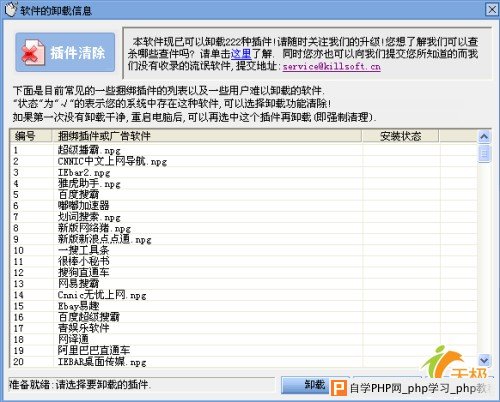The height and width of the screenshot is (402, 500).
Task: Click the vertical scrollbar thumb
Action: pyautogui.click(x=484, y=153)
